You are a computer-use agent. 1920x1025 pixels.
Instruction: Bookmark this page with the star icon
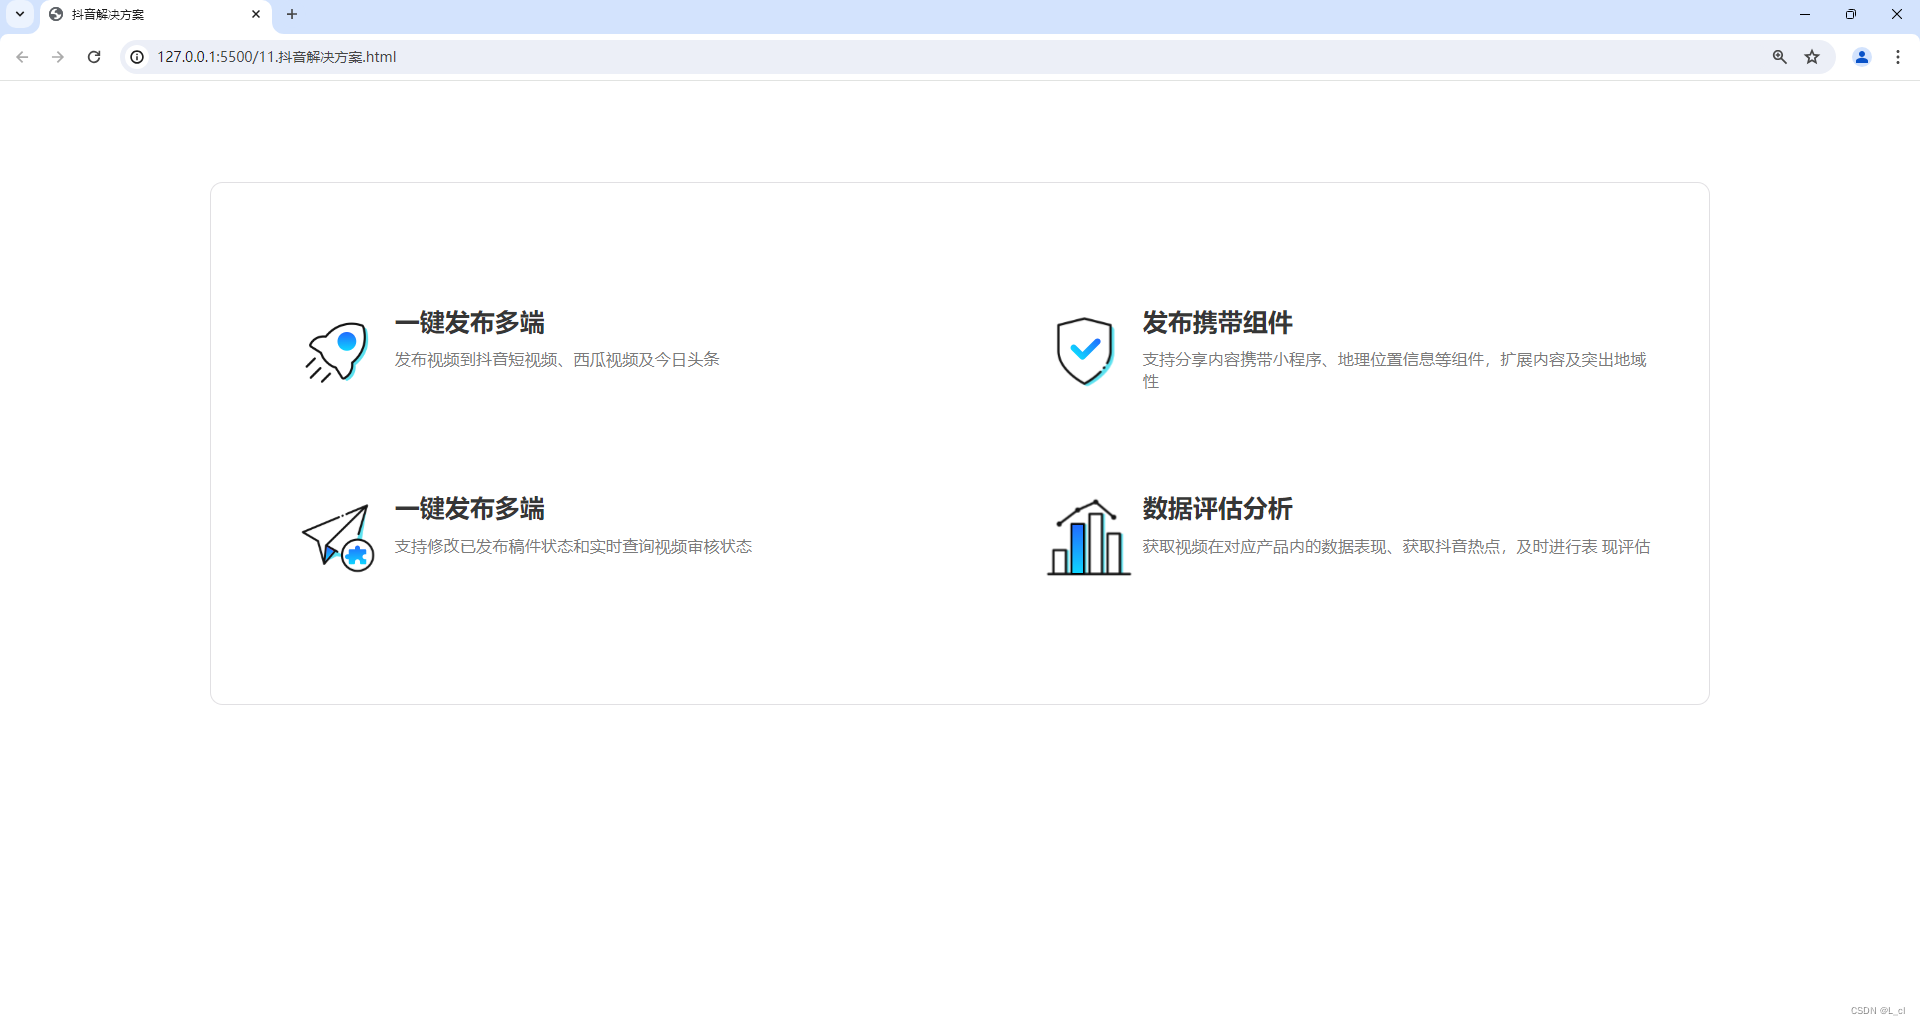[1812, 57]
